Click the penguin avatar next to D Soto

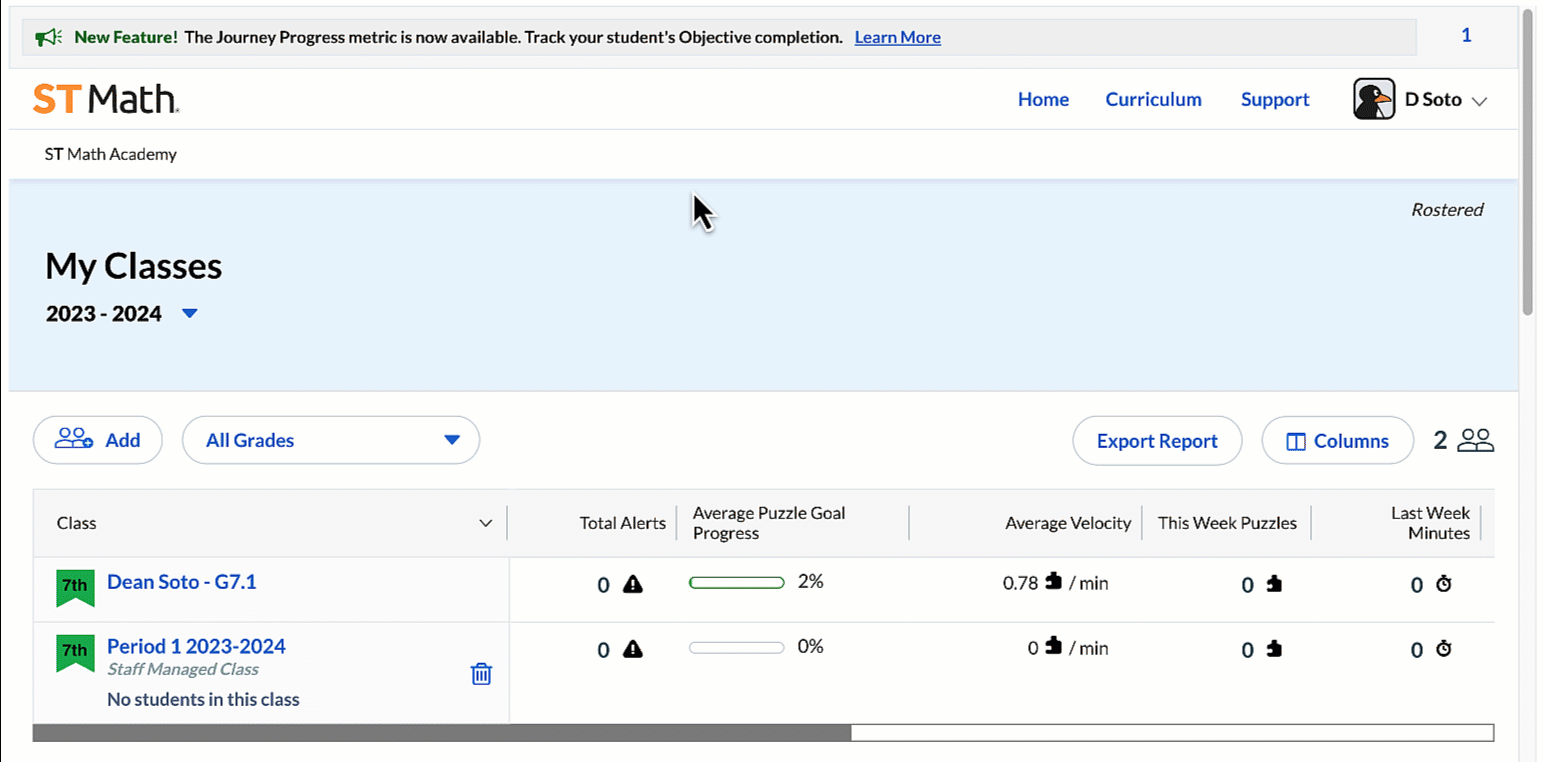[x=1374, y=99]
